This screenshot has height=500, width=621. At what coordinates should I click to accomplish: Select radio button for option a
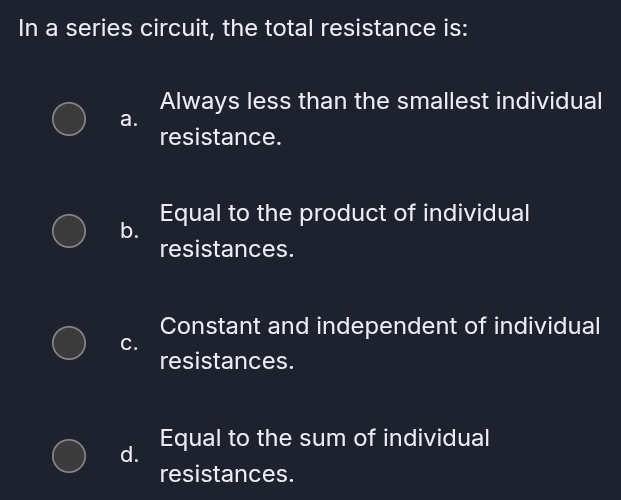coord(69,118)
